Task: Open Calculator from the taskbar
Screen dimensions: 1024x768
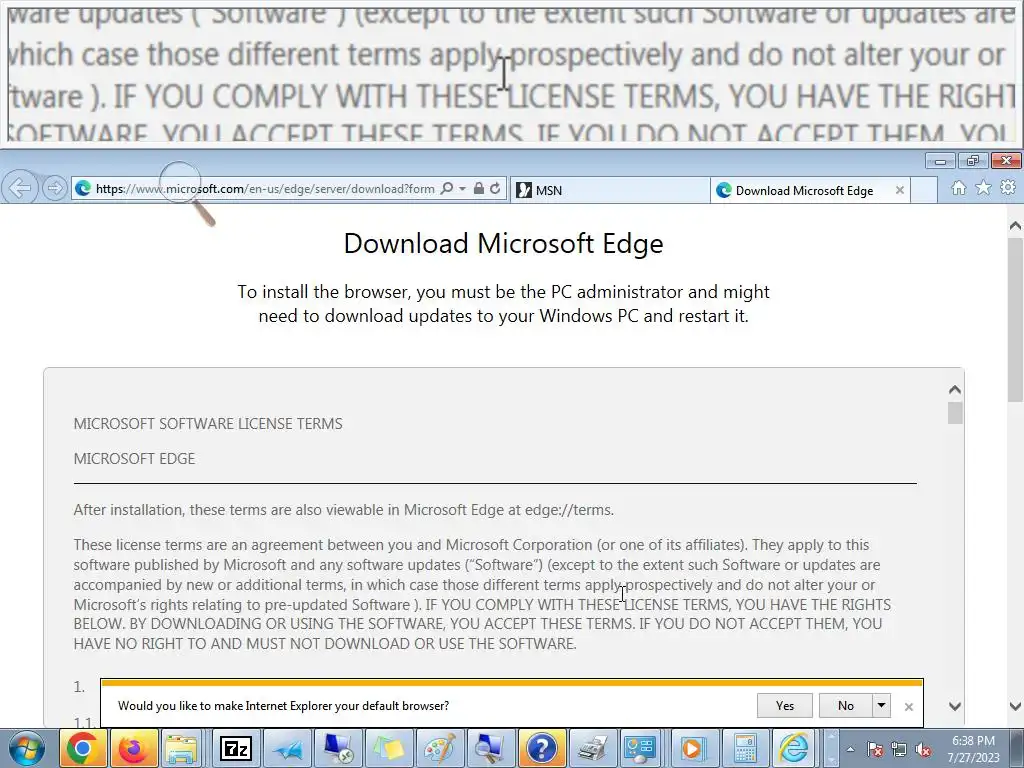Action: tap(745, 748)
